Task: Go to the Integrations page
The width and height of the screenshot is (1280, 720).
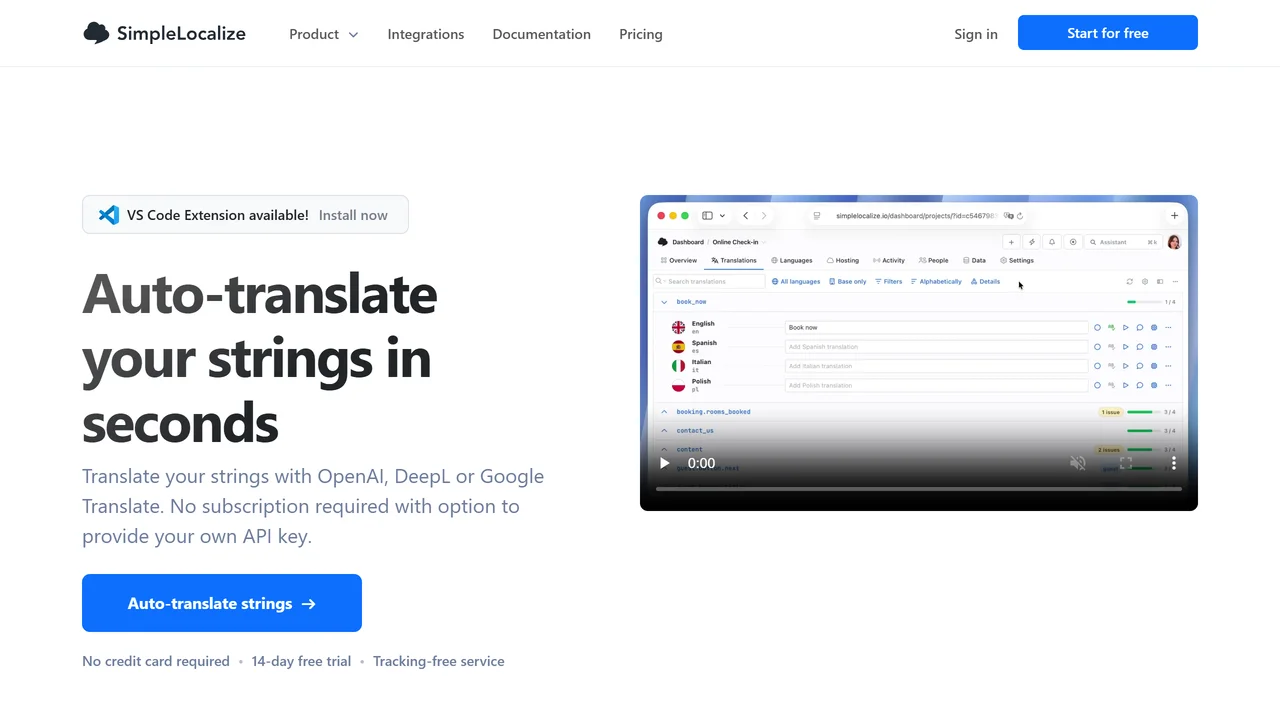Action: 426,34
